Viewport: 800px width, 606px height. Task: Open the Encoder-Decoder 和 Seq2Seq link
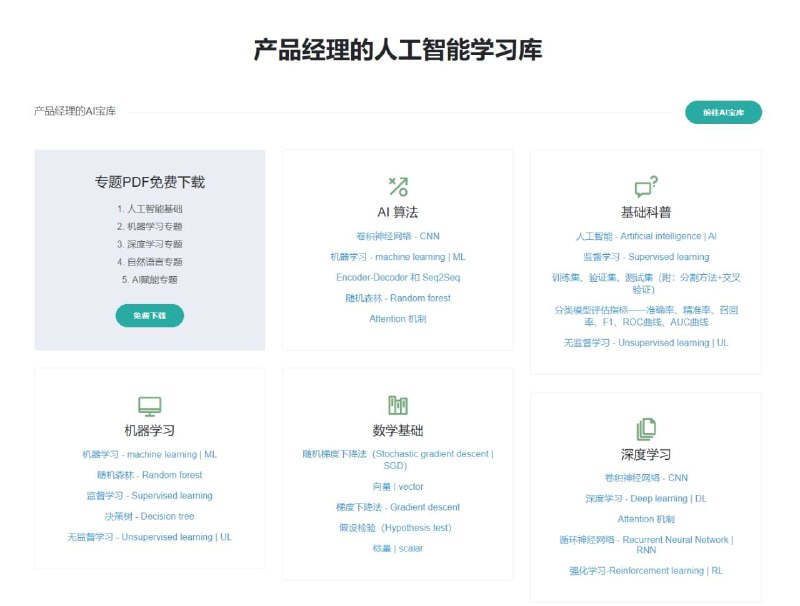(x=396, y=277)
